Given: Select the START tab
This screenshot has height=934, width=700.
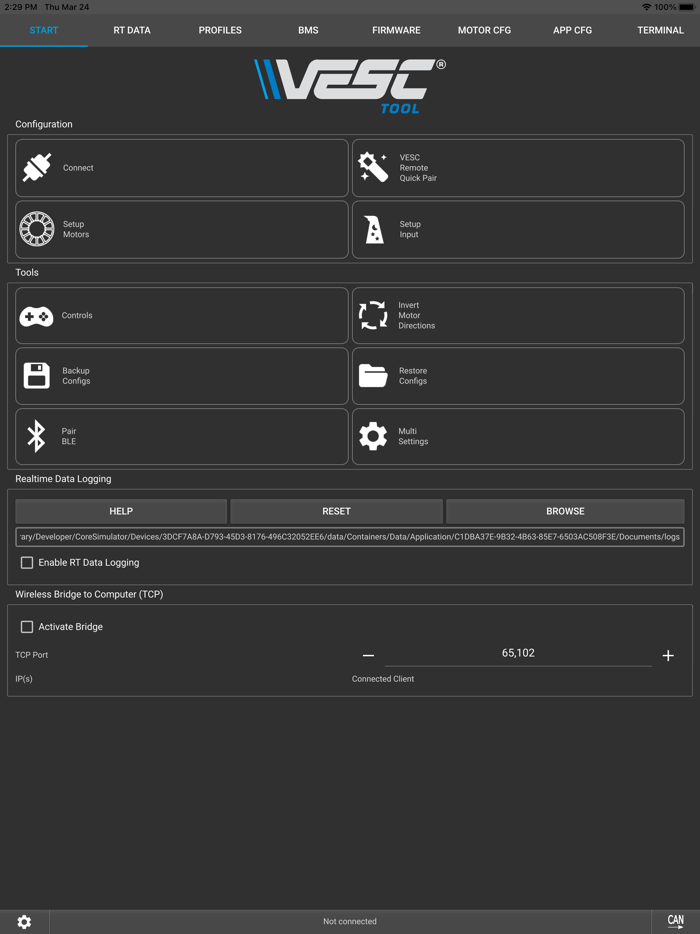Looking at the screenshot, I should coord(44,30).
